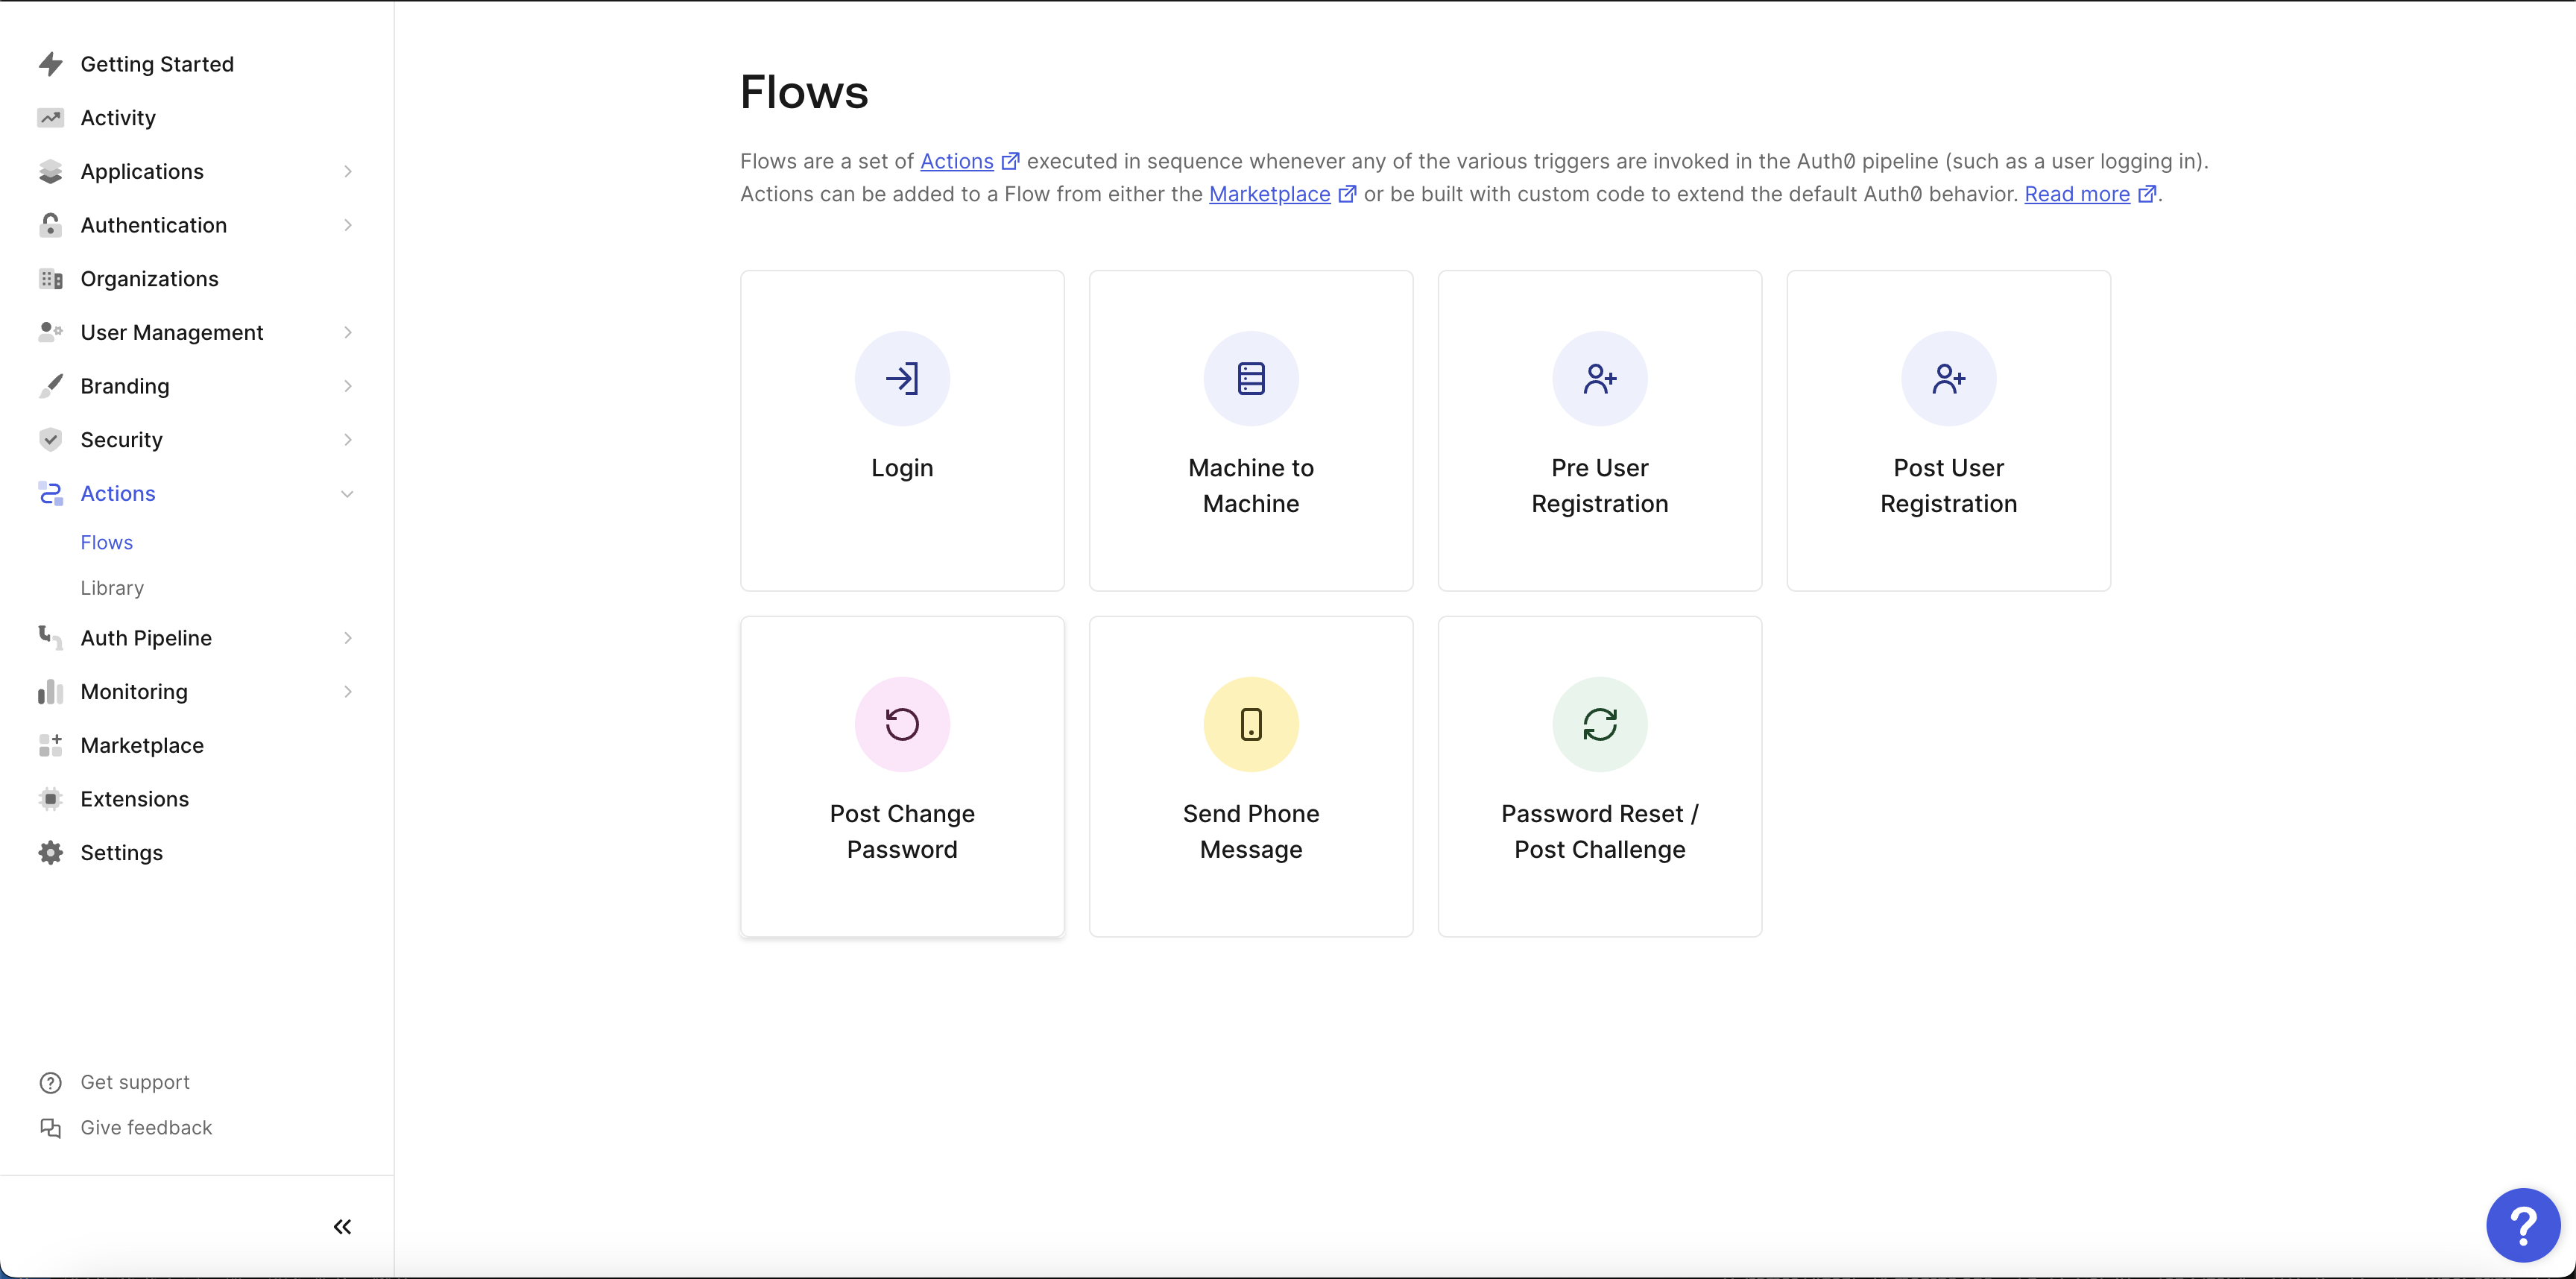
Task: Select the Send Phone Message flow icon
Action: tap(1250, 724)
